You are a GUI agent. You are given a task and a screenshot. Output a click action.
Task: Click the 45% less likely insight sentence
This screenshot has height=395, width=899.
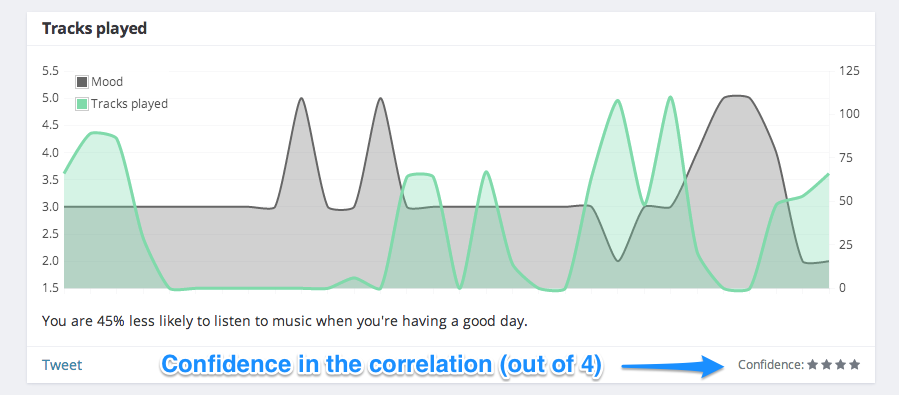point(284,321)
